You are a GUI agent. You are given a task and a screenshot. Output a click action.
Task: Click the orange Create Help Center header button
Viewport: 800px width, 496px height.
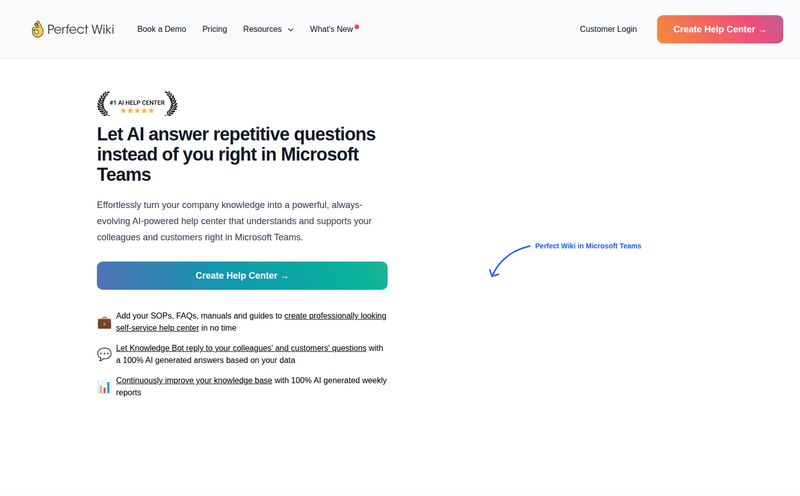point(720,29)
